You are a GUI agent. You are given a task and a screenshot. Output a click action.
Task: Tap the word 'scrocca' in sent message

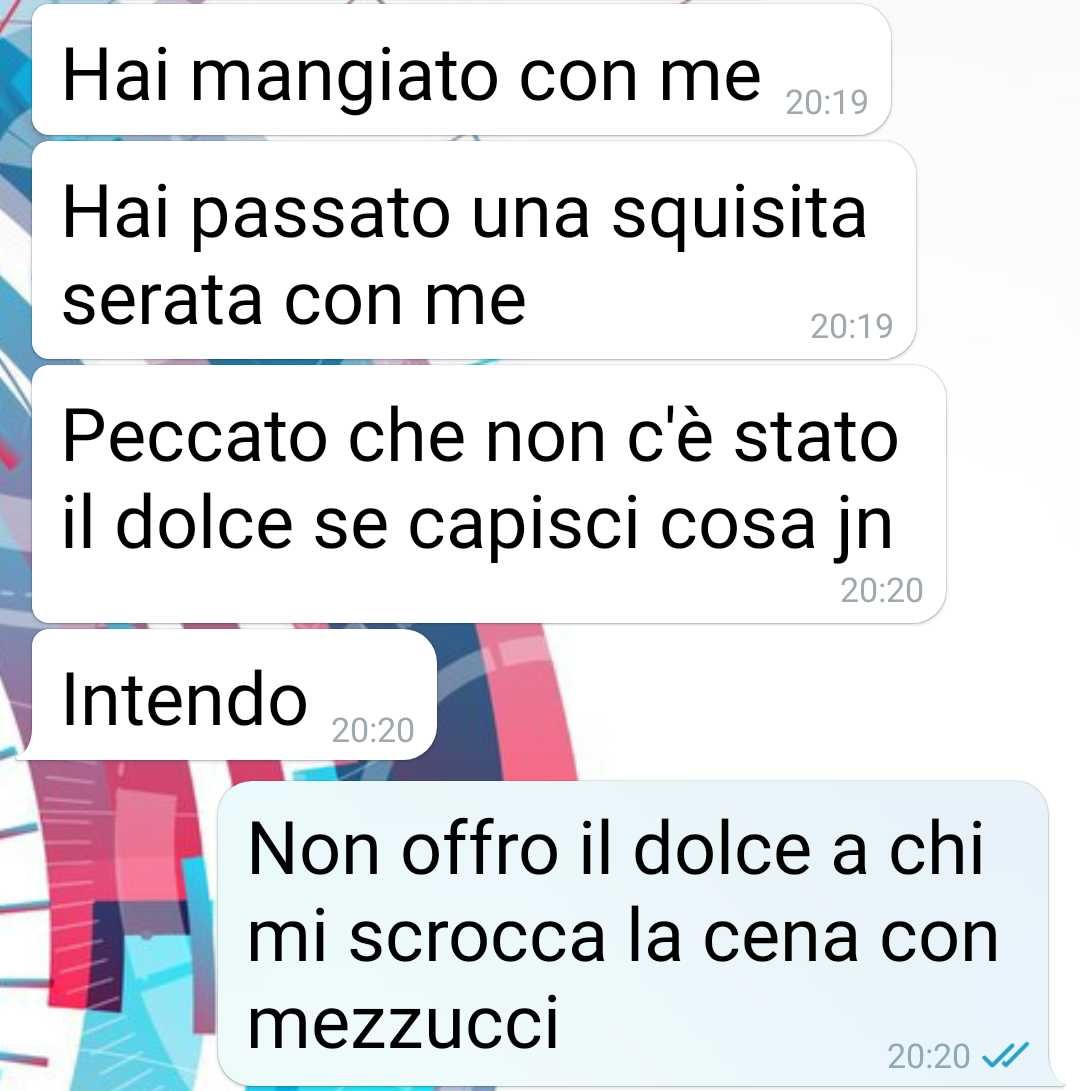pos(477,938)
